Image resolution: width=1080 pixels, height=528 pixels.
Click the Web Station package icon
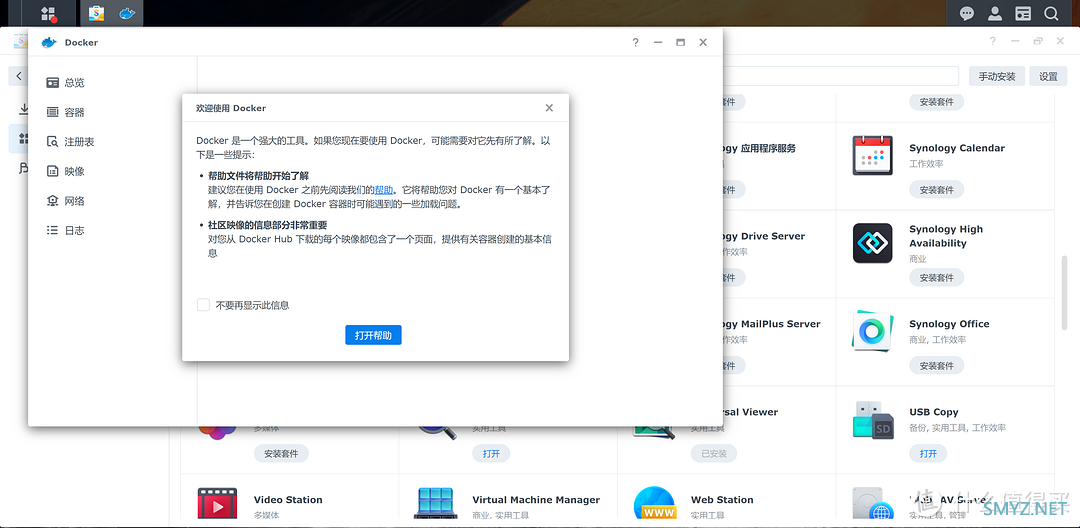coord(654,503)
